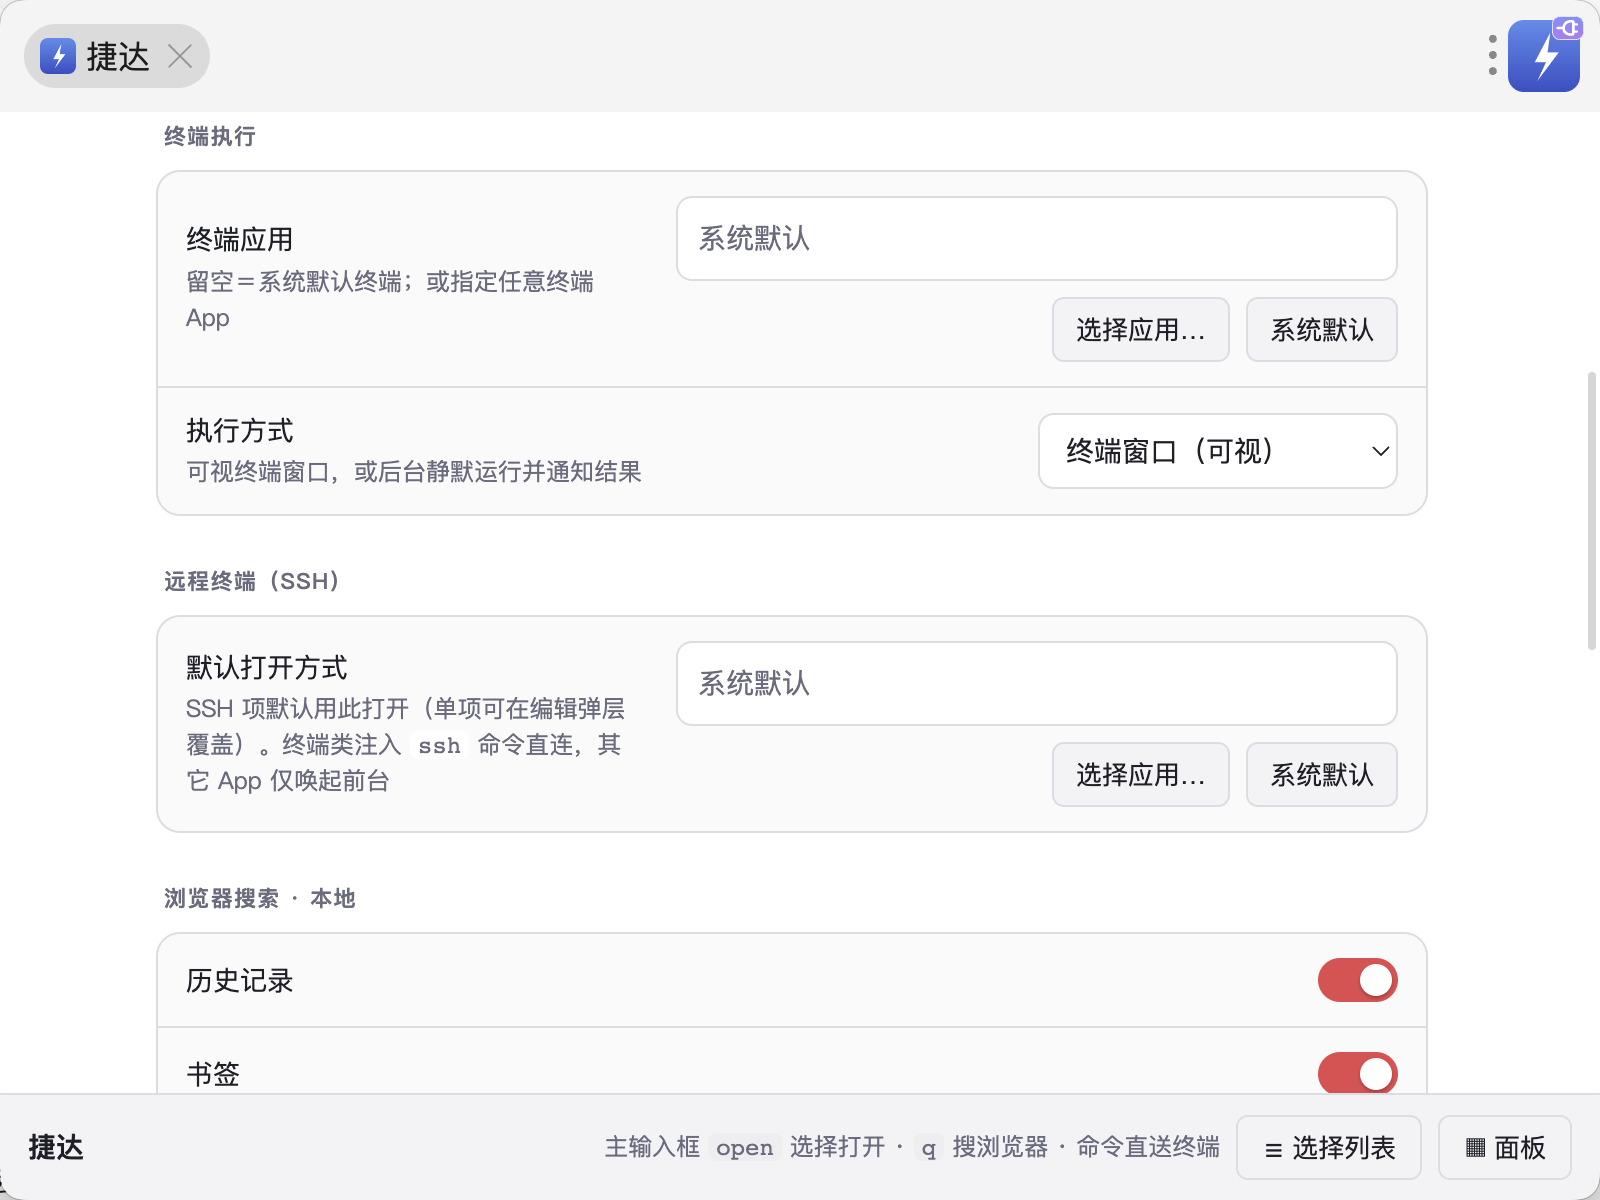
Task: Click the vertical scrollbar thumb
Action: pyautogui.click(x=1592, y=511)
